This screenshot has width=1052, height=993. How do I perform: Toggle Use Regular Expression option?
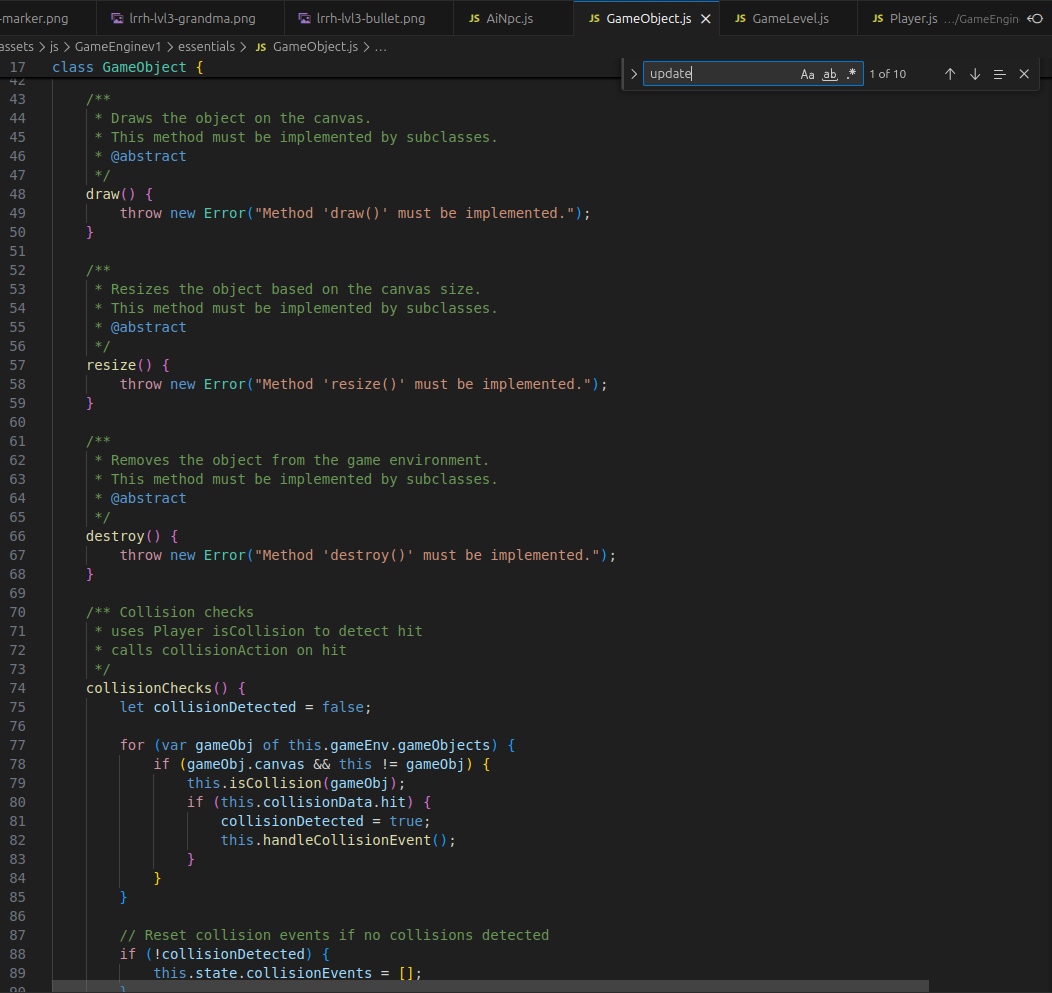(851, 74)
